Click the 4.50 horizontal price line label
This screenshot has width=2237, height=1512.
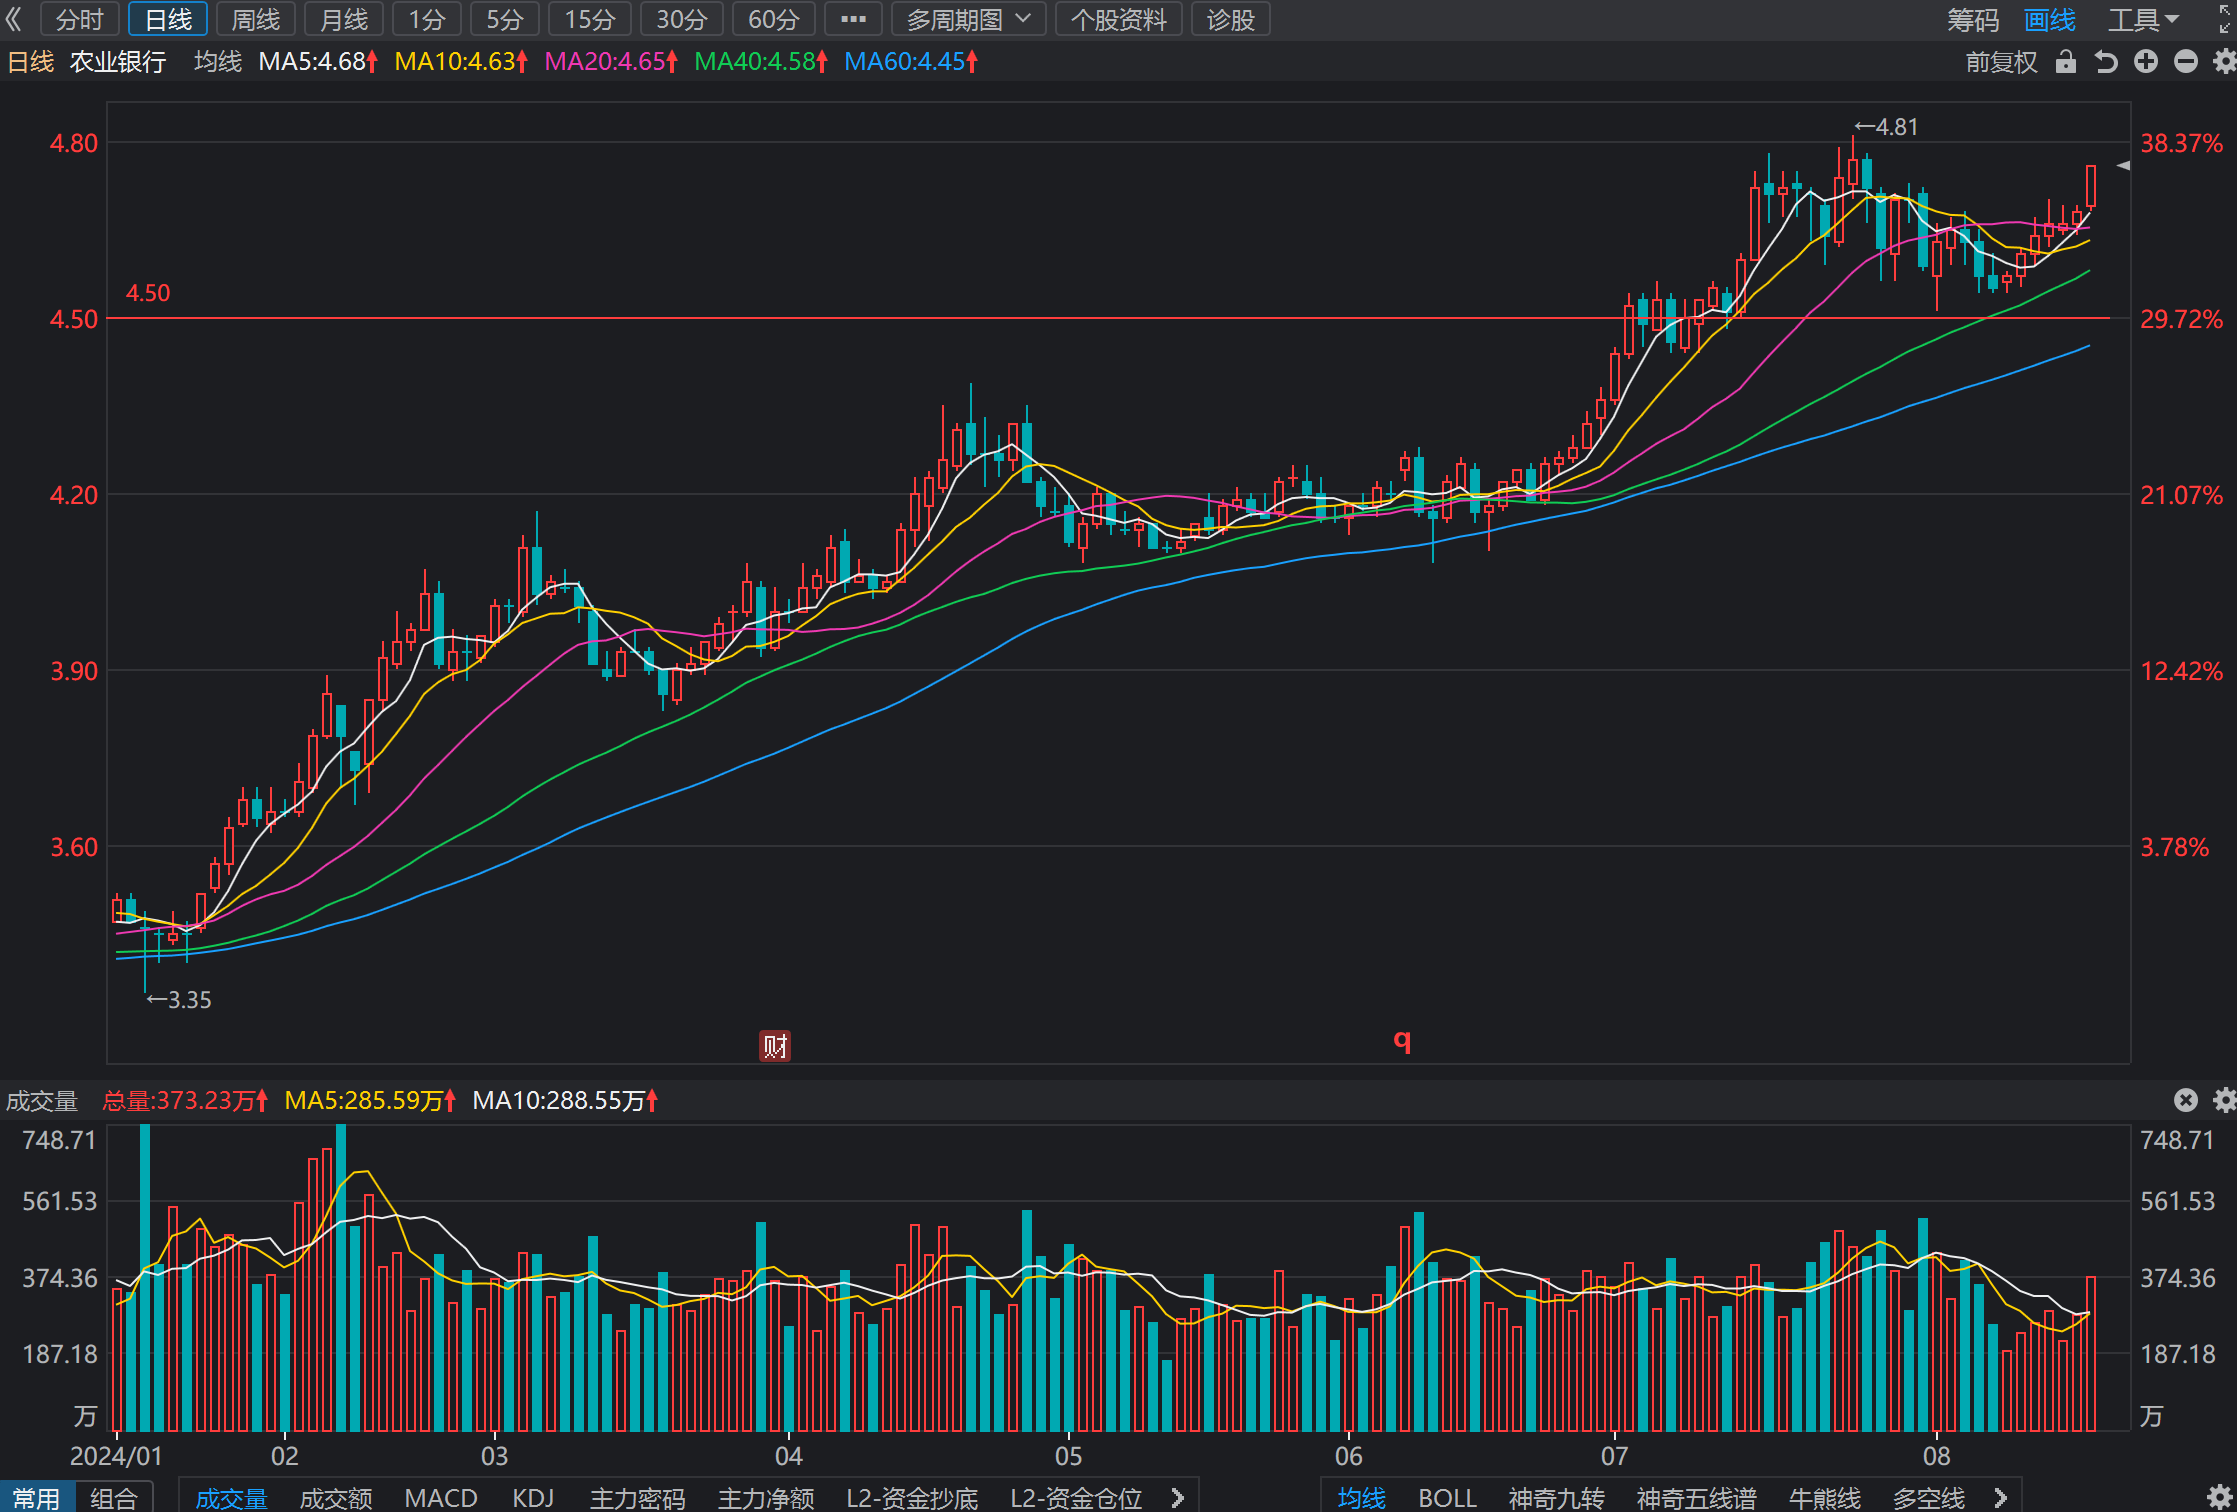point(148,293)
